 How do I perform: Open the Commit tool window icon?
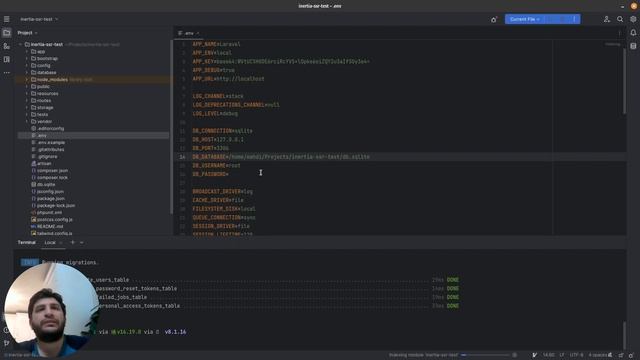pos(7,46)
